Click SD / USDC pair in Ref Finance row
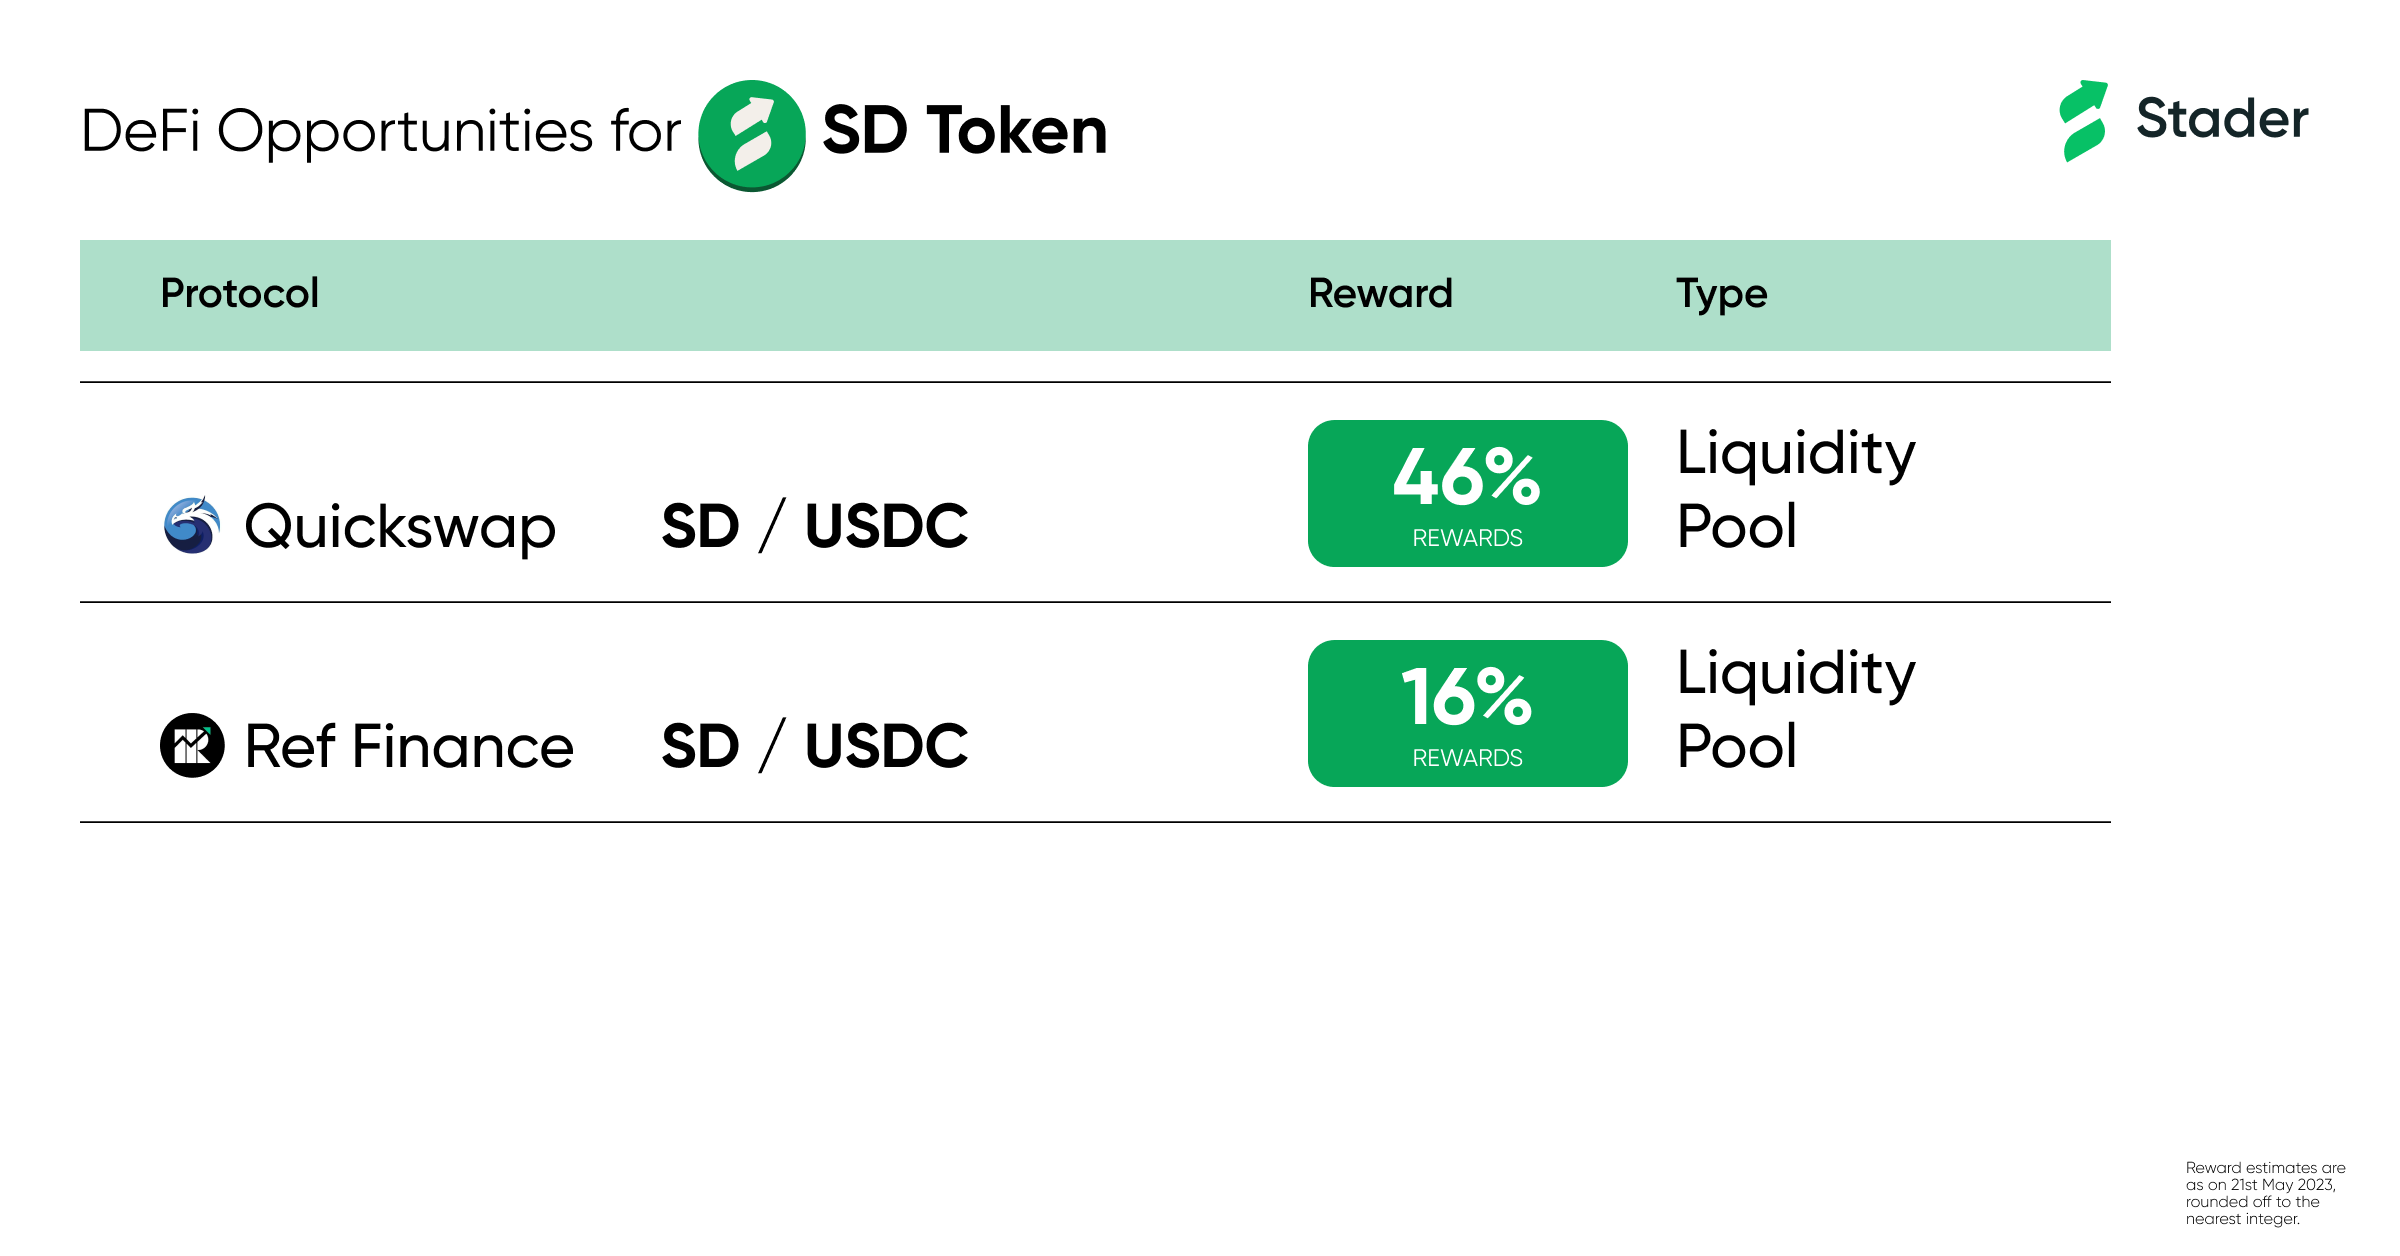2400x1256 pixels. point(815,746)
